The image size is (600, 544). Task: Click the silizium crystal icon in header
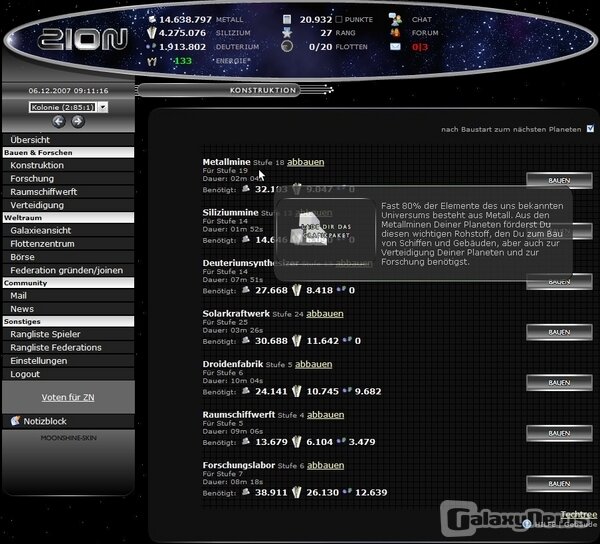click(x=152, y=33)
